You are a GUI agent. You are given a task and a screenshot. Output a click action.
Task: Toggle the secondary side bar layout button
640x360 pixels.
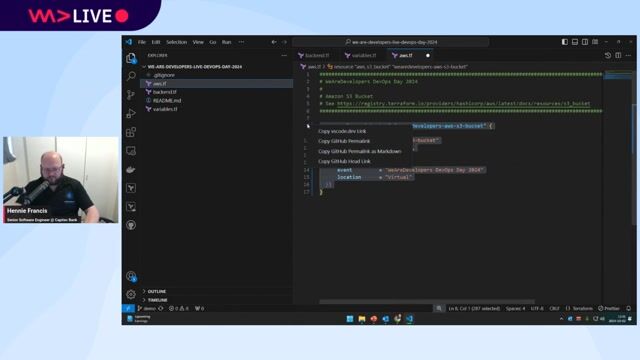pyautogui.click(x=585, y=42)
